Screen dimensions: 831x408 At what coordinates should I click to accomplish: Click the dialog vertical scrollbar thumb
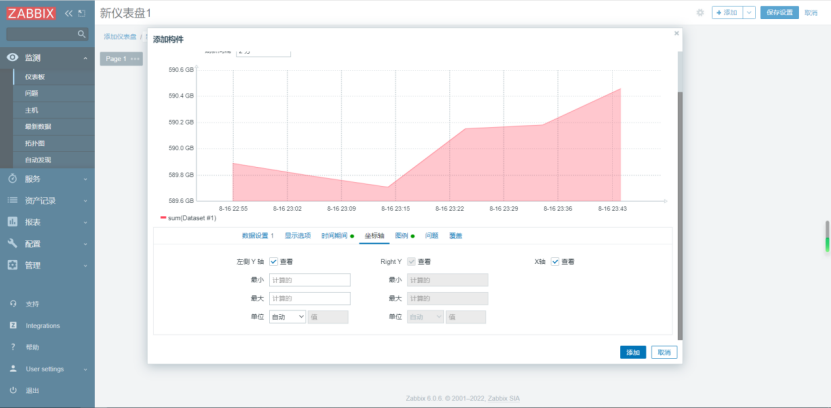pyautogui.click(x=680, y=215)
